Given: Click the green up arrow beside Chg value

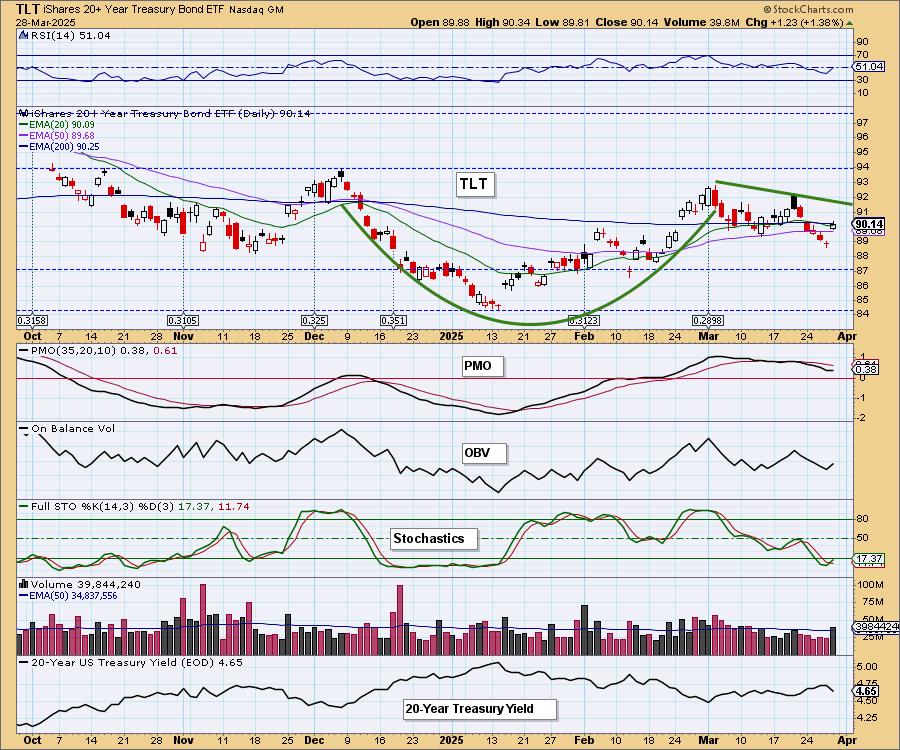Looking at the screenshot, I should (x=850, y=22).
